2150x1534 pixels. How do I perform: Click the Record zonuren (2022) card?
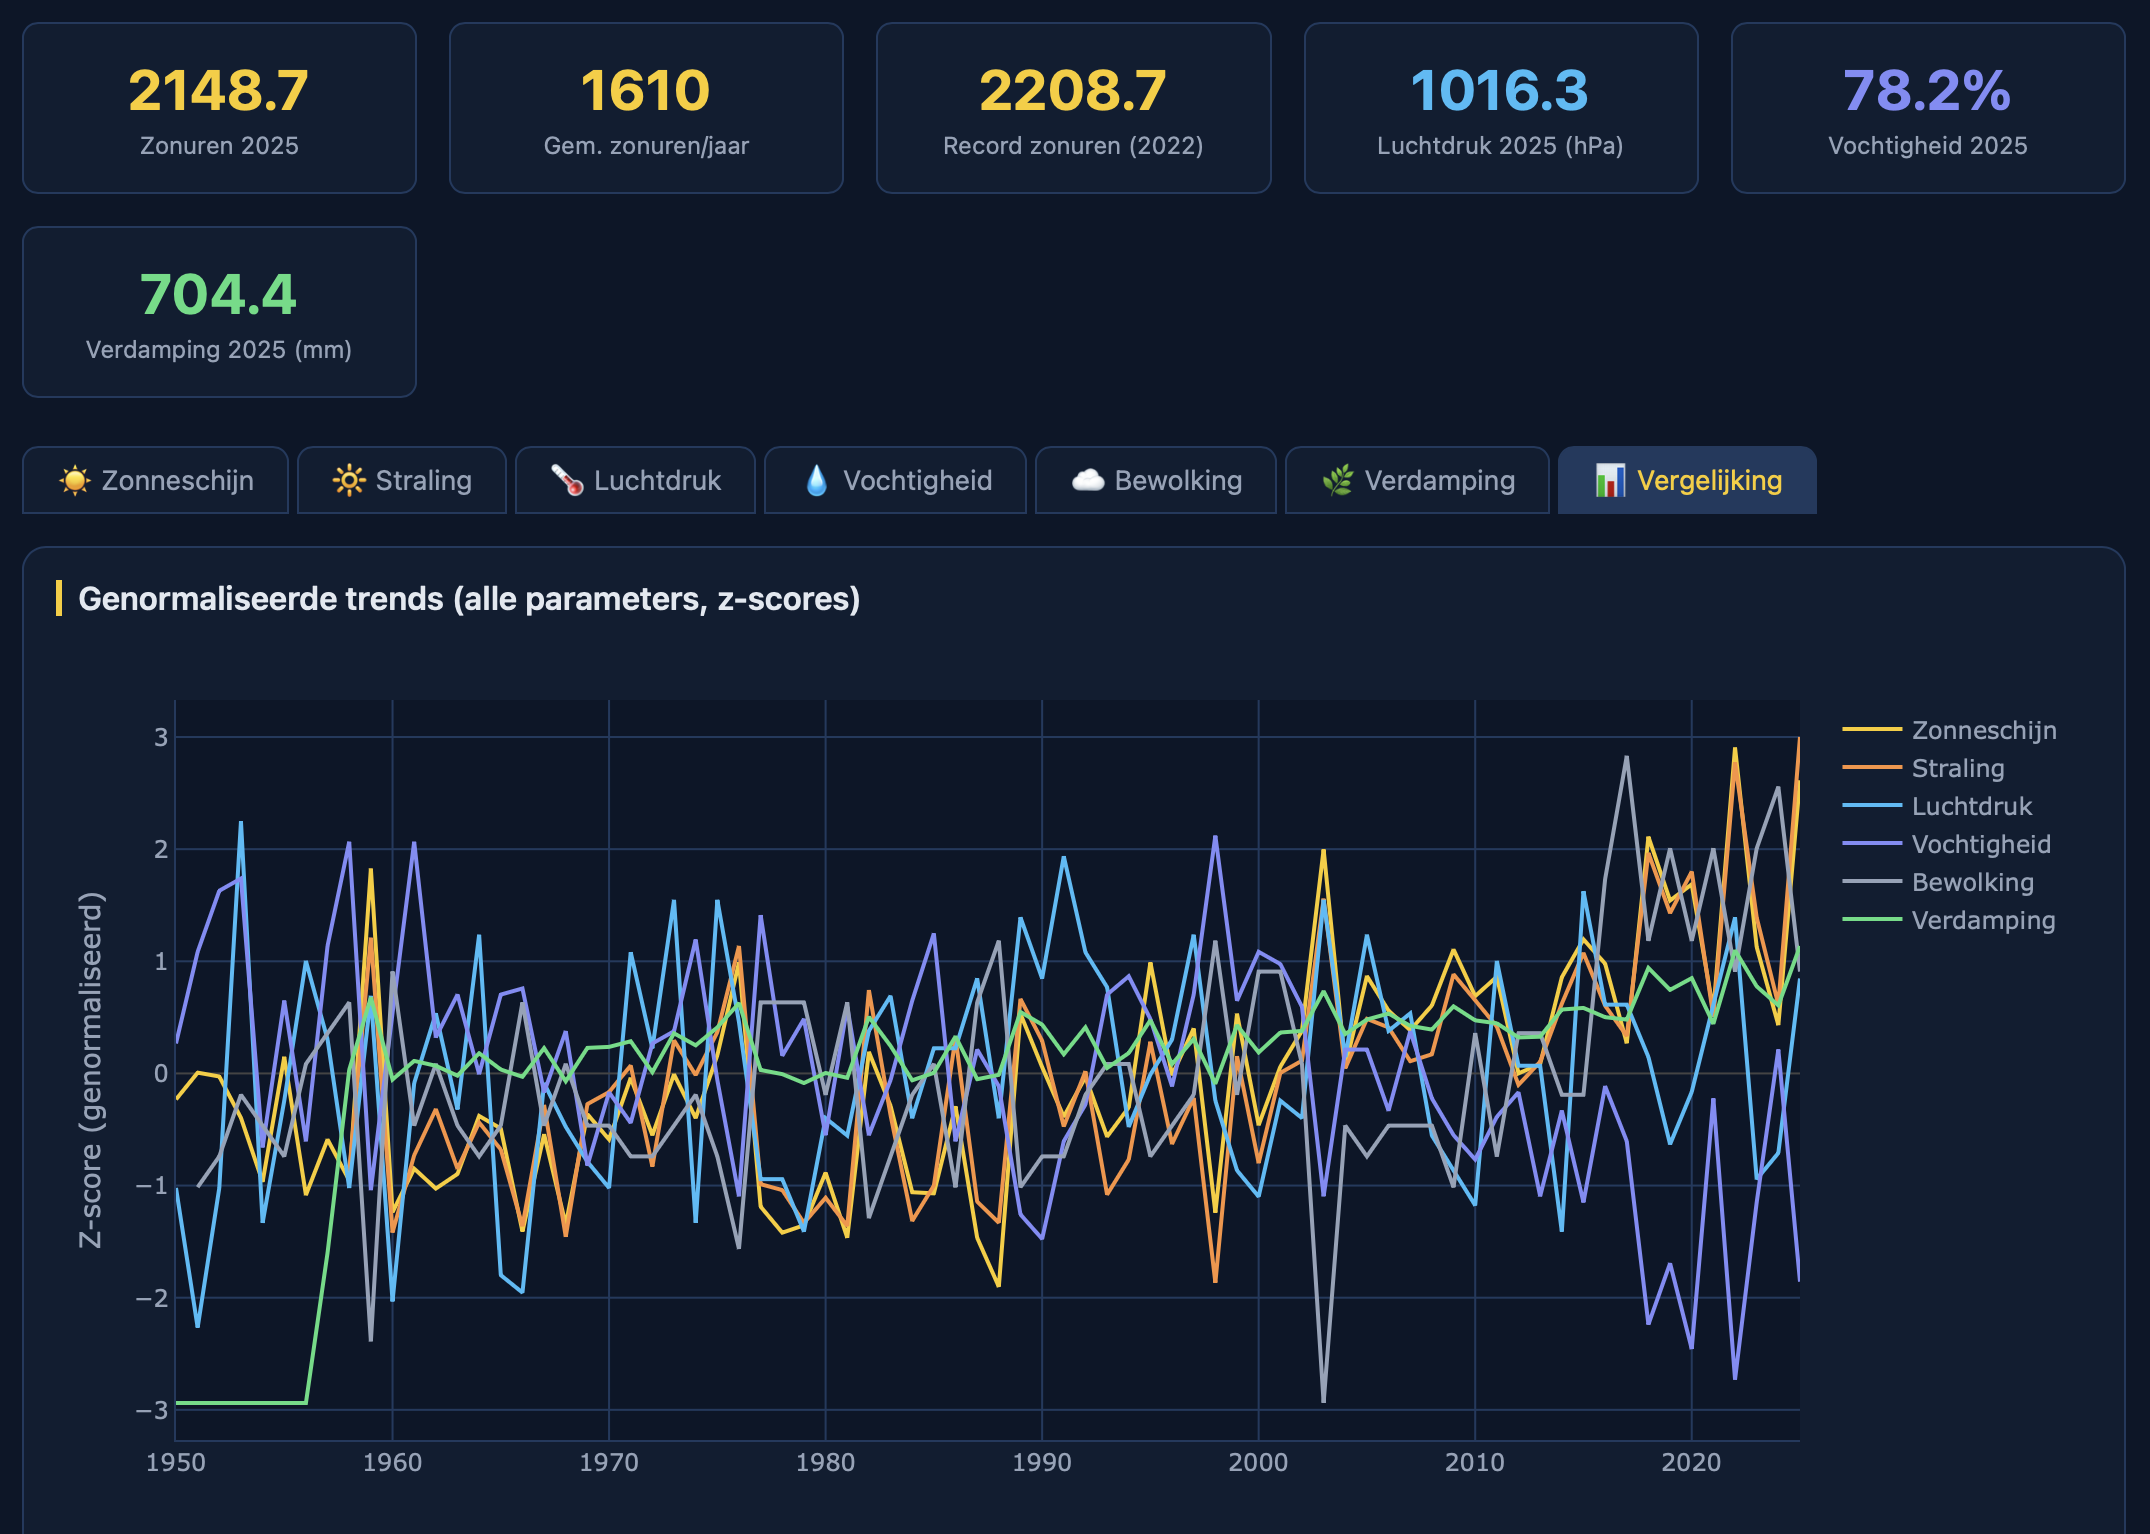(1073, 108)
